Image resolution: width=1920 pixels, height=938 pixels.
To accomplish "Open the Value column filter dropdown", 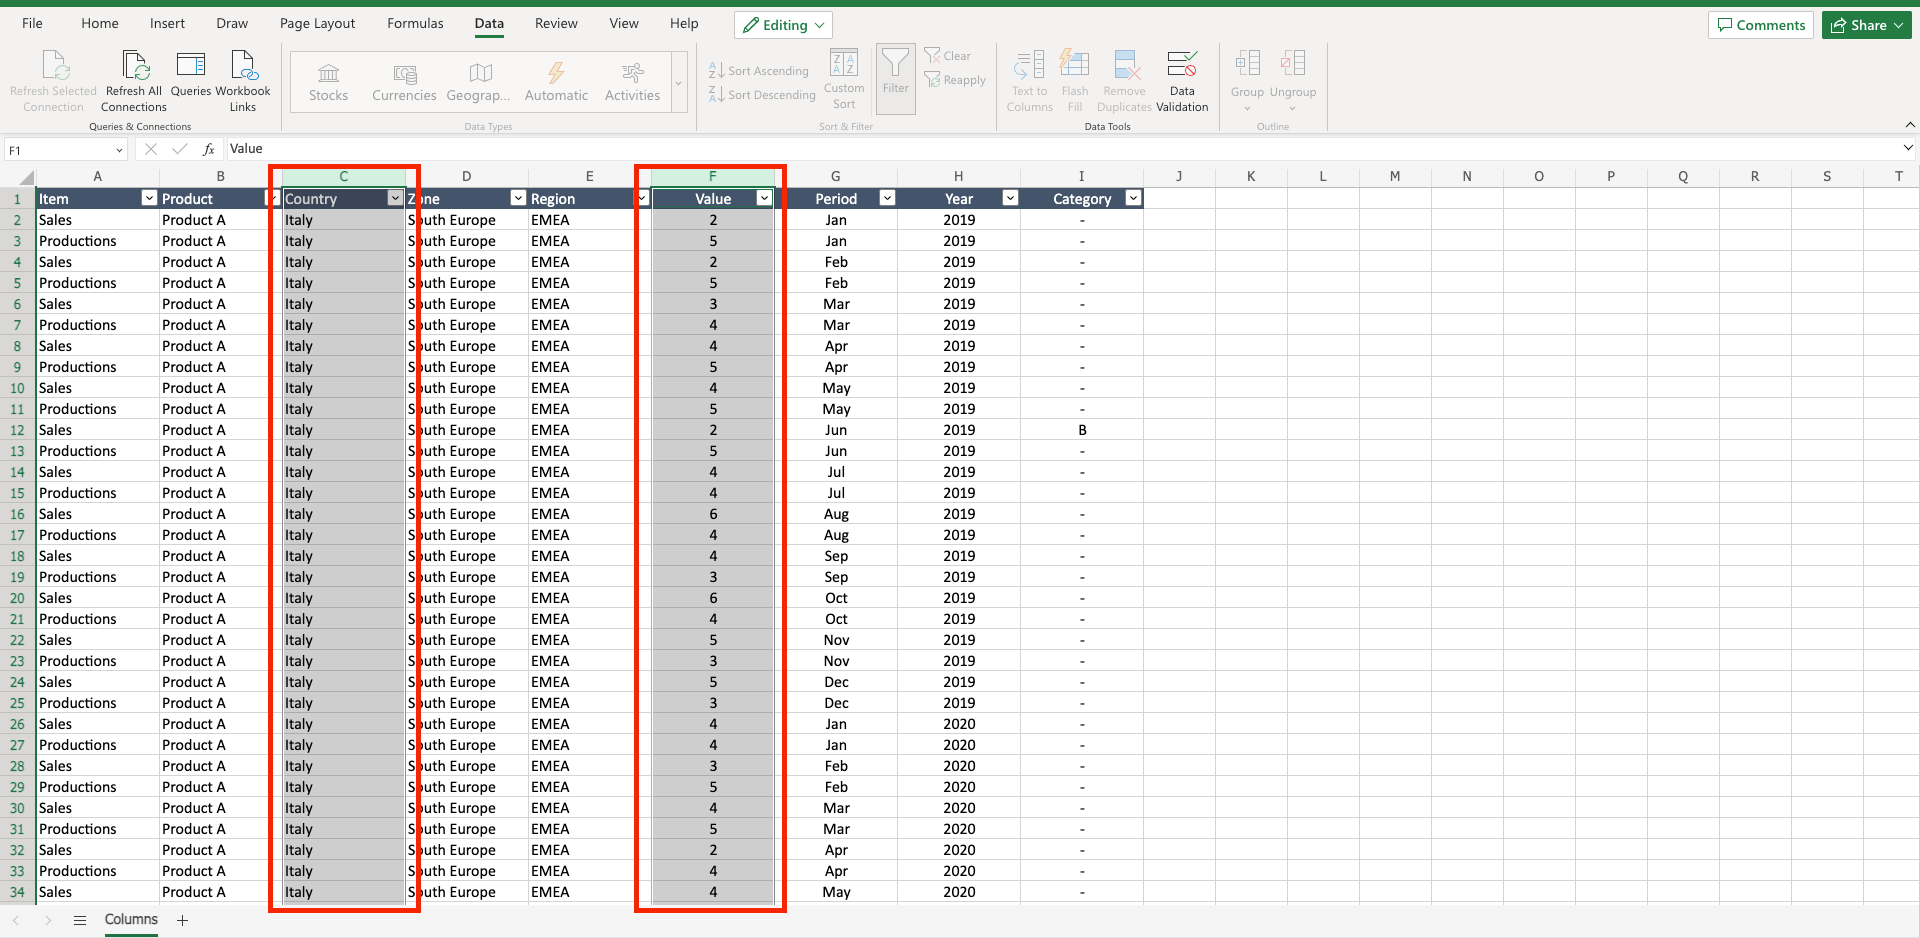I will [765, 198].
